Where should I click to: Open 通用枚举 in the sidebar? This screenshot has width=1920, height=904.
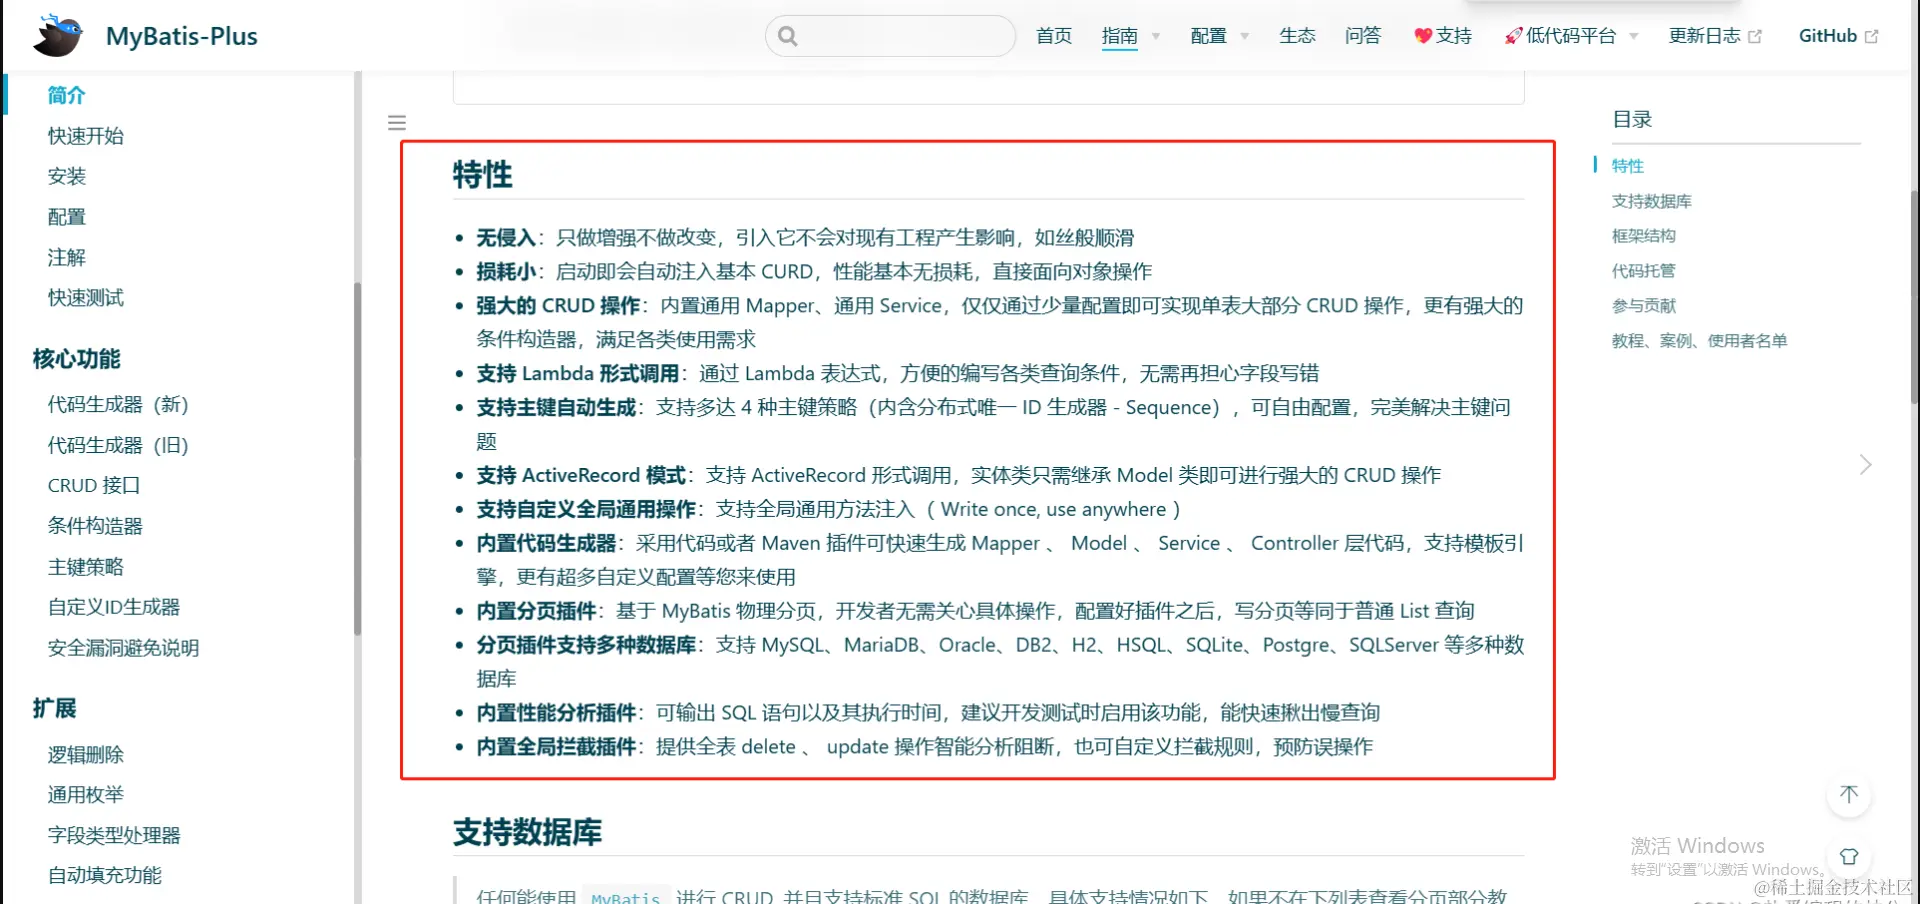point(86,795)
